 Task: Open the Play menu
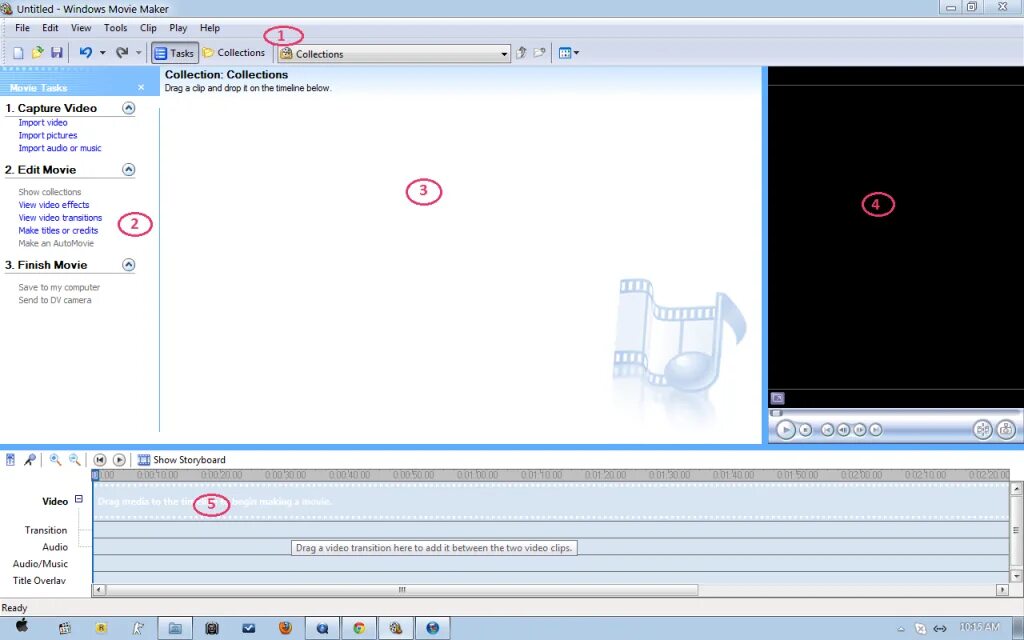178,28
